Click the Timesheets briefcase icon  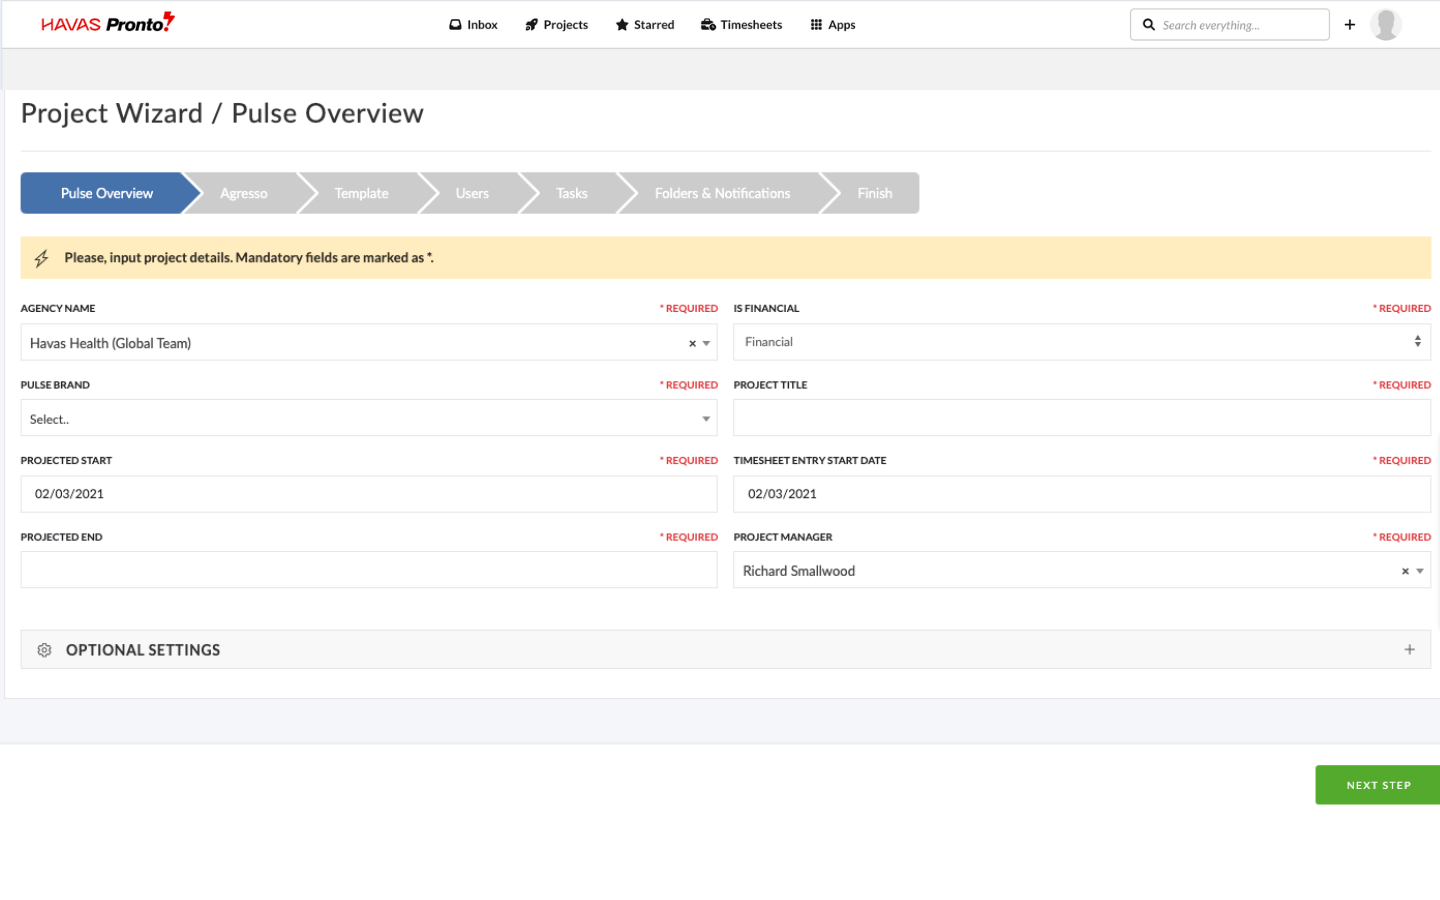708,25
